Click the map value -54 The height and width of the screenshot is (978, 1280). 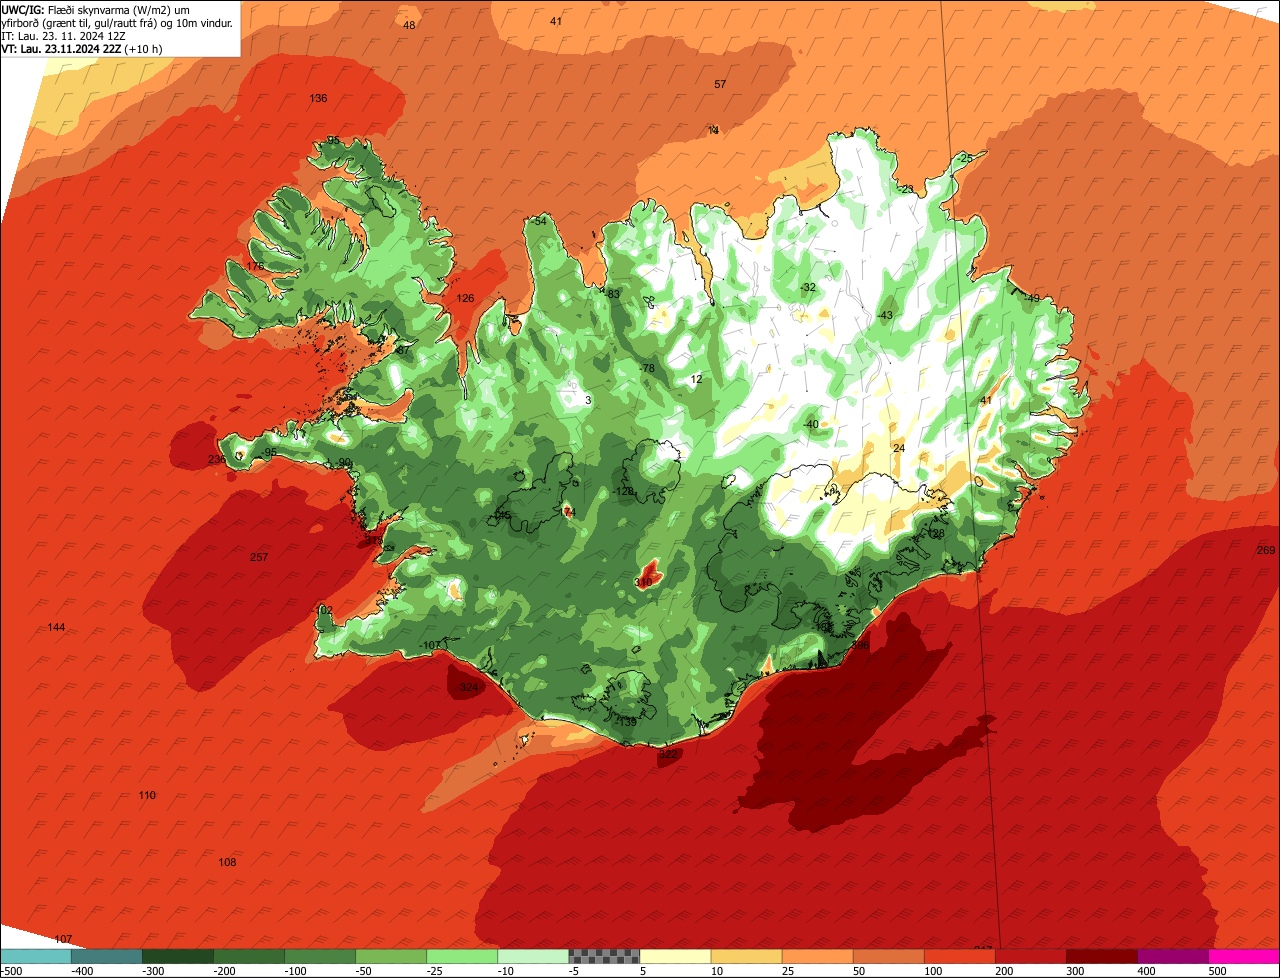[x=539, y=220]
